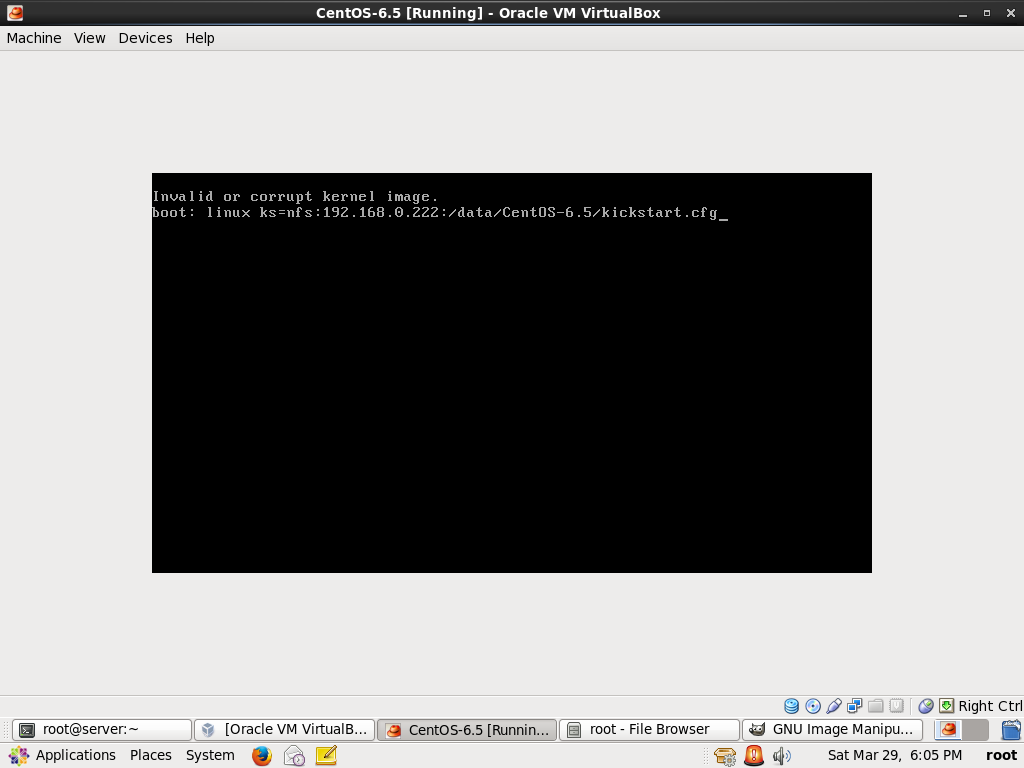Select first workspace in workspace switcher
The image size is (1024, 768).
(948, 729)
